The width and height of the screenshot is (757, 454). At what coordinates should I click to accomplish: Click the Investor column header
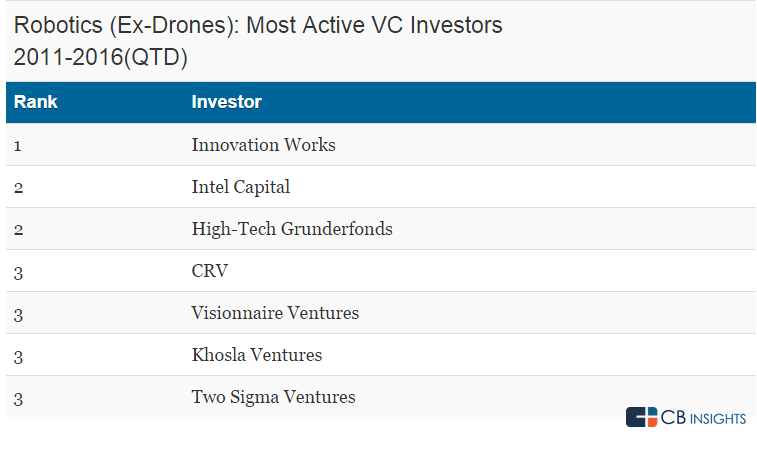pos(226,102)
